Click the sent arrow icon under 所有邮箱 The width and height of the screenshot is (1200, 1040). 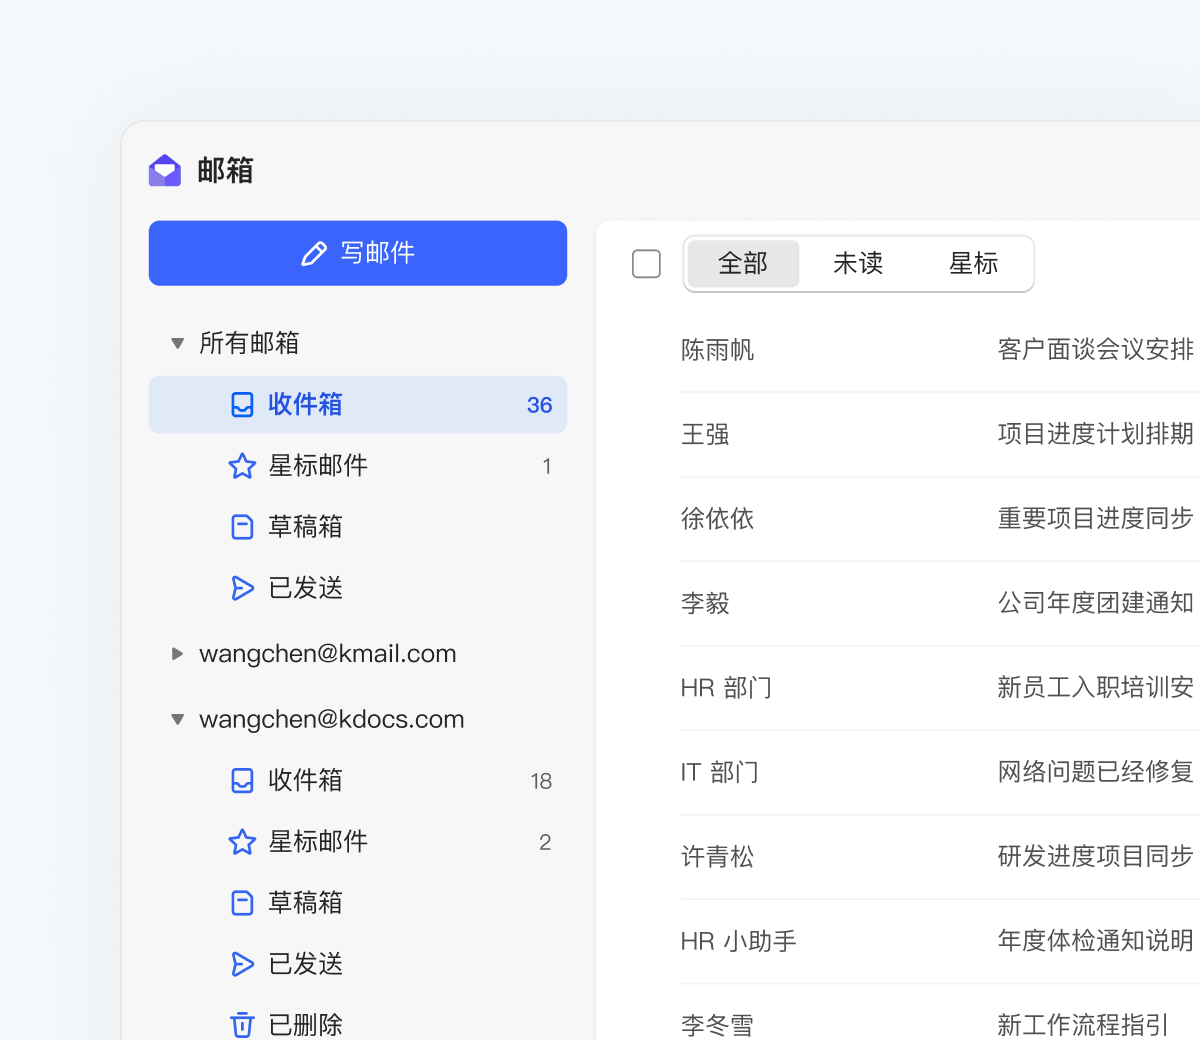(x=242, y=588)
